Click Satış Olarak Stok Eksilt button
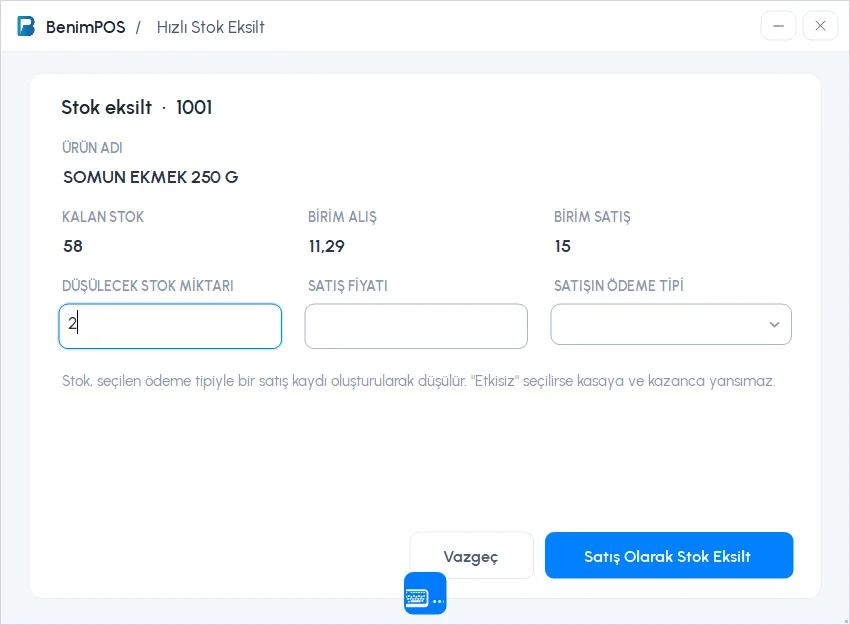The image size is (850, 625). (x=669, y=556)
